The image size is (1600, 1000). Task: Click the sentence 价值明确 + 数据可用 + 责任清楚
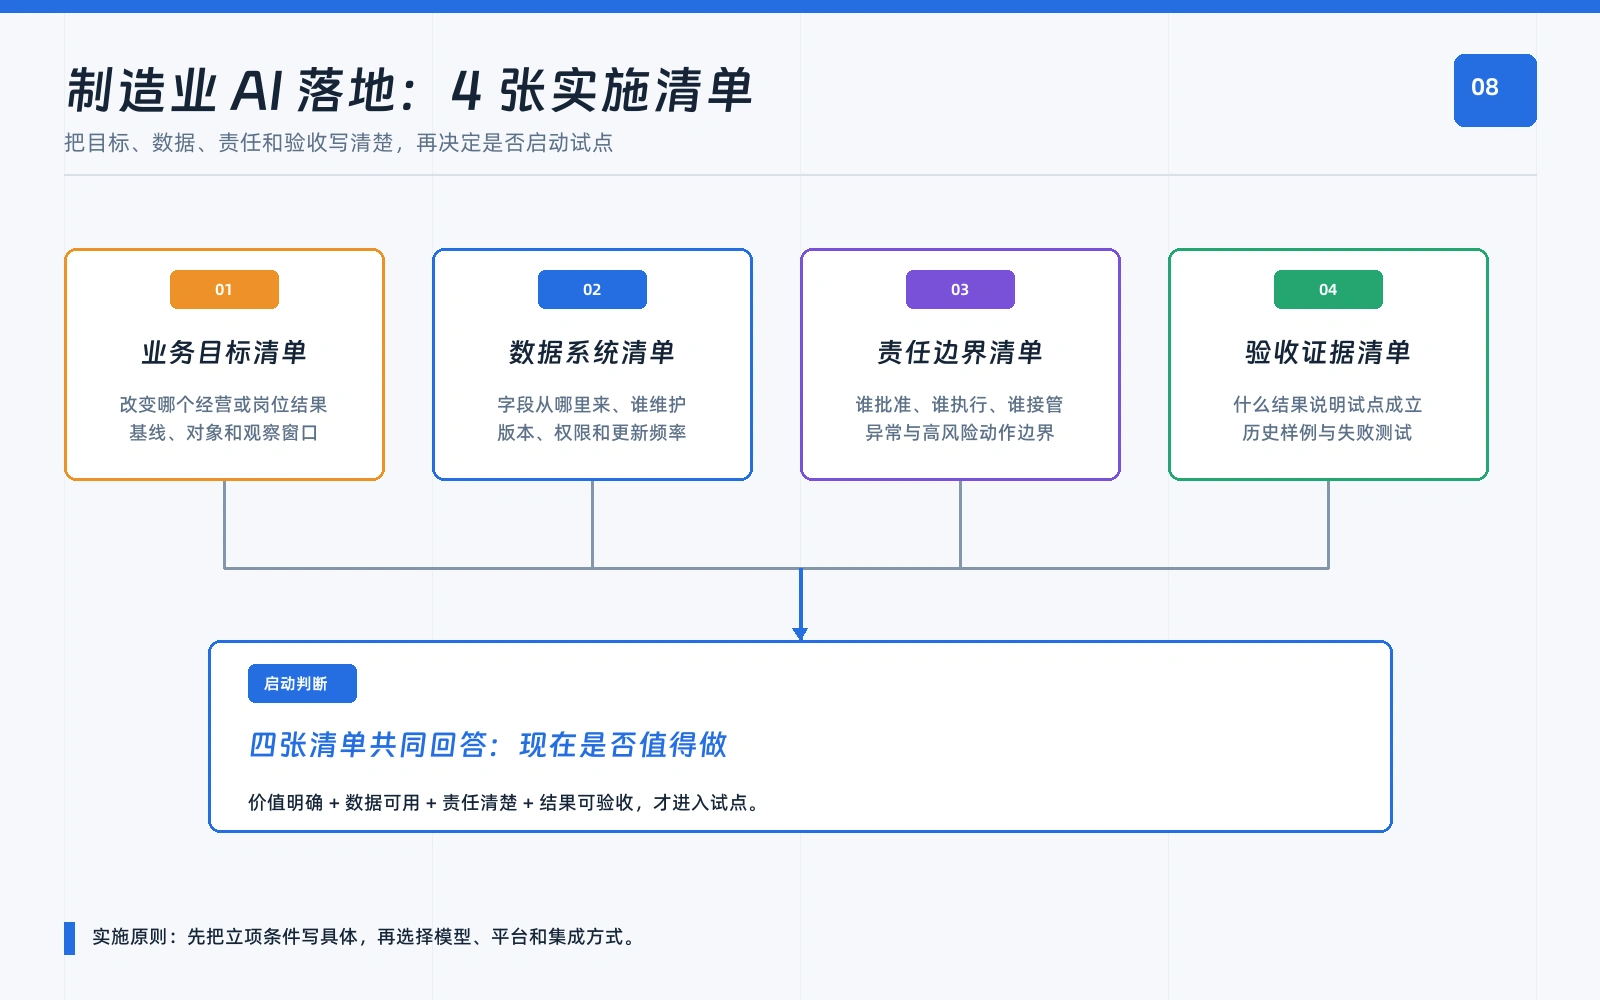click(x=383, y=803)
